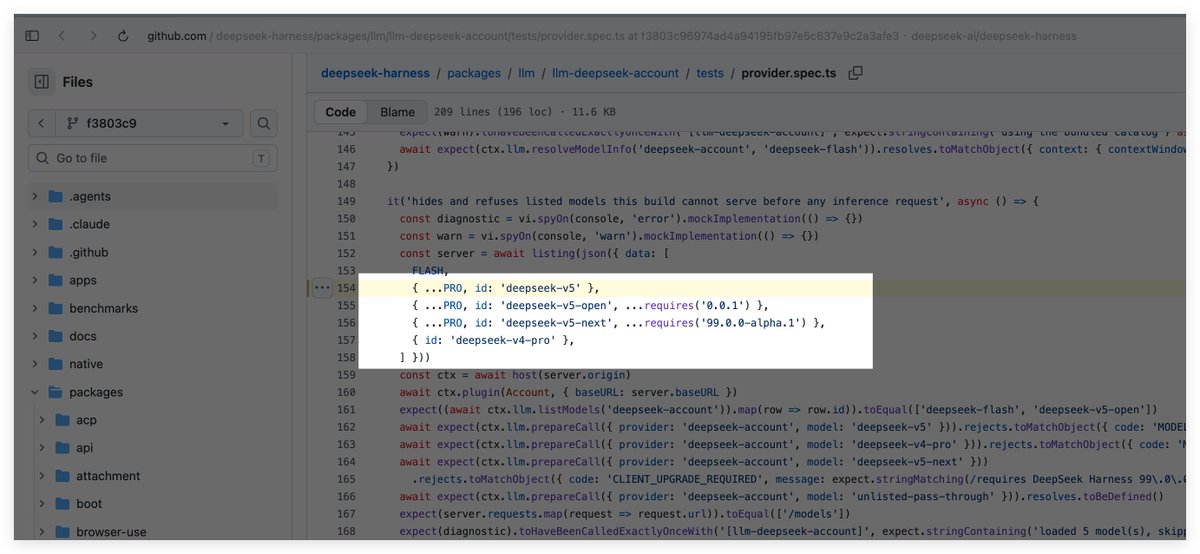
Task: Expand the benchmarks folder chevron
Action: 37,308
